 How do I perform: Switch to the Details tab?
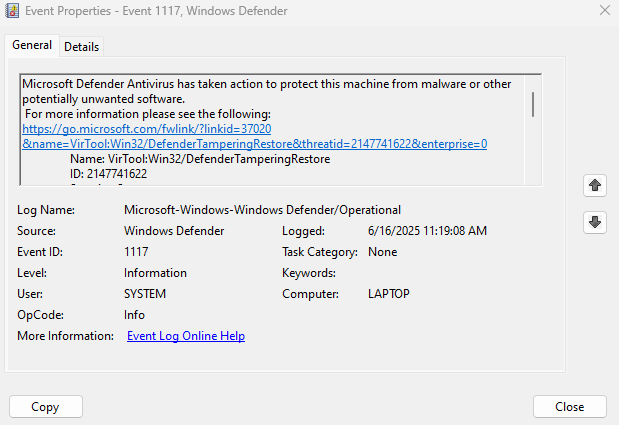tap(81, 47)
